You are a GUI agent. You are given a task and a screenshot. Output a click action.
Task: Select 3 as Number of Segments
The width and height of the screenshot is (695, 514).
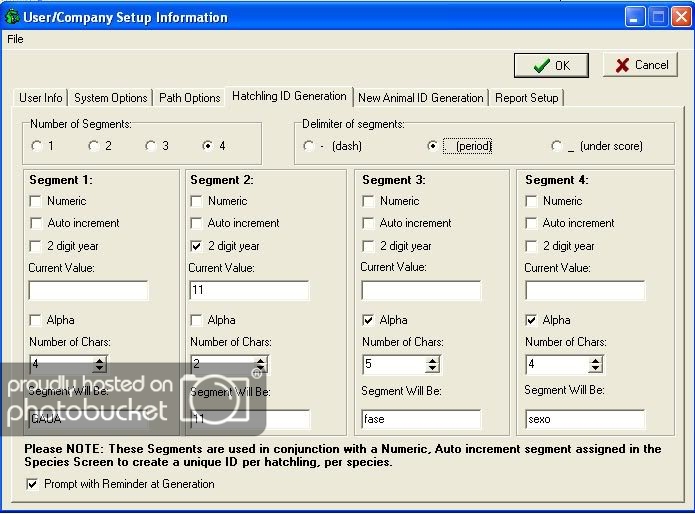point(150,146)
